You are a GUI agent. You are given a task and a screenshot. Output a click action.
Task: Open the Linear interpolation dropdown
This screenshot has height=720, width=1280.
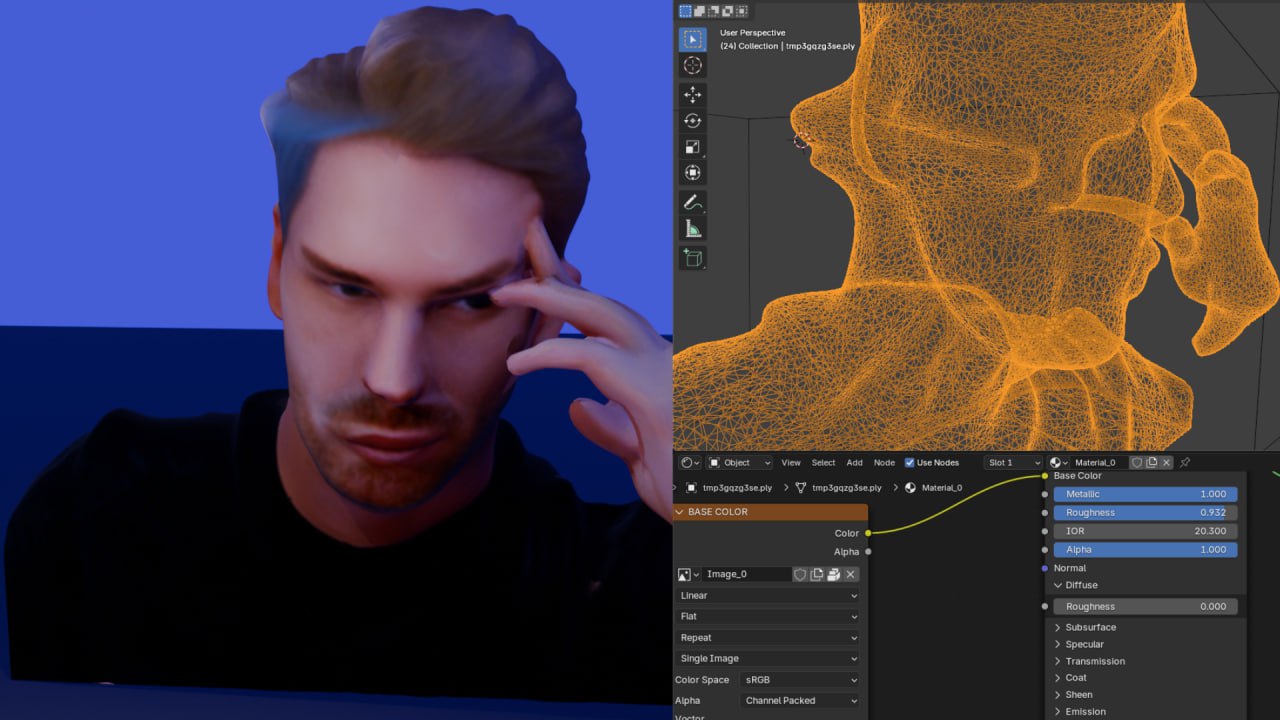pyautogui.click(x=768, y=596)
